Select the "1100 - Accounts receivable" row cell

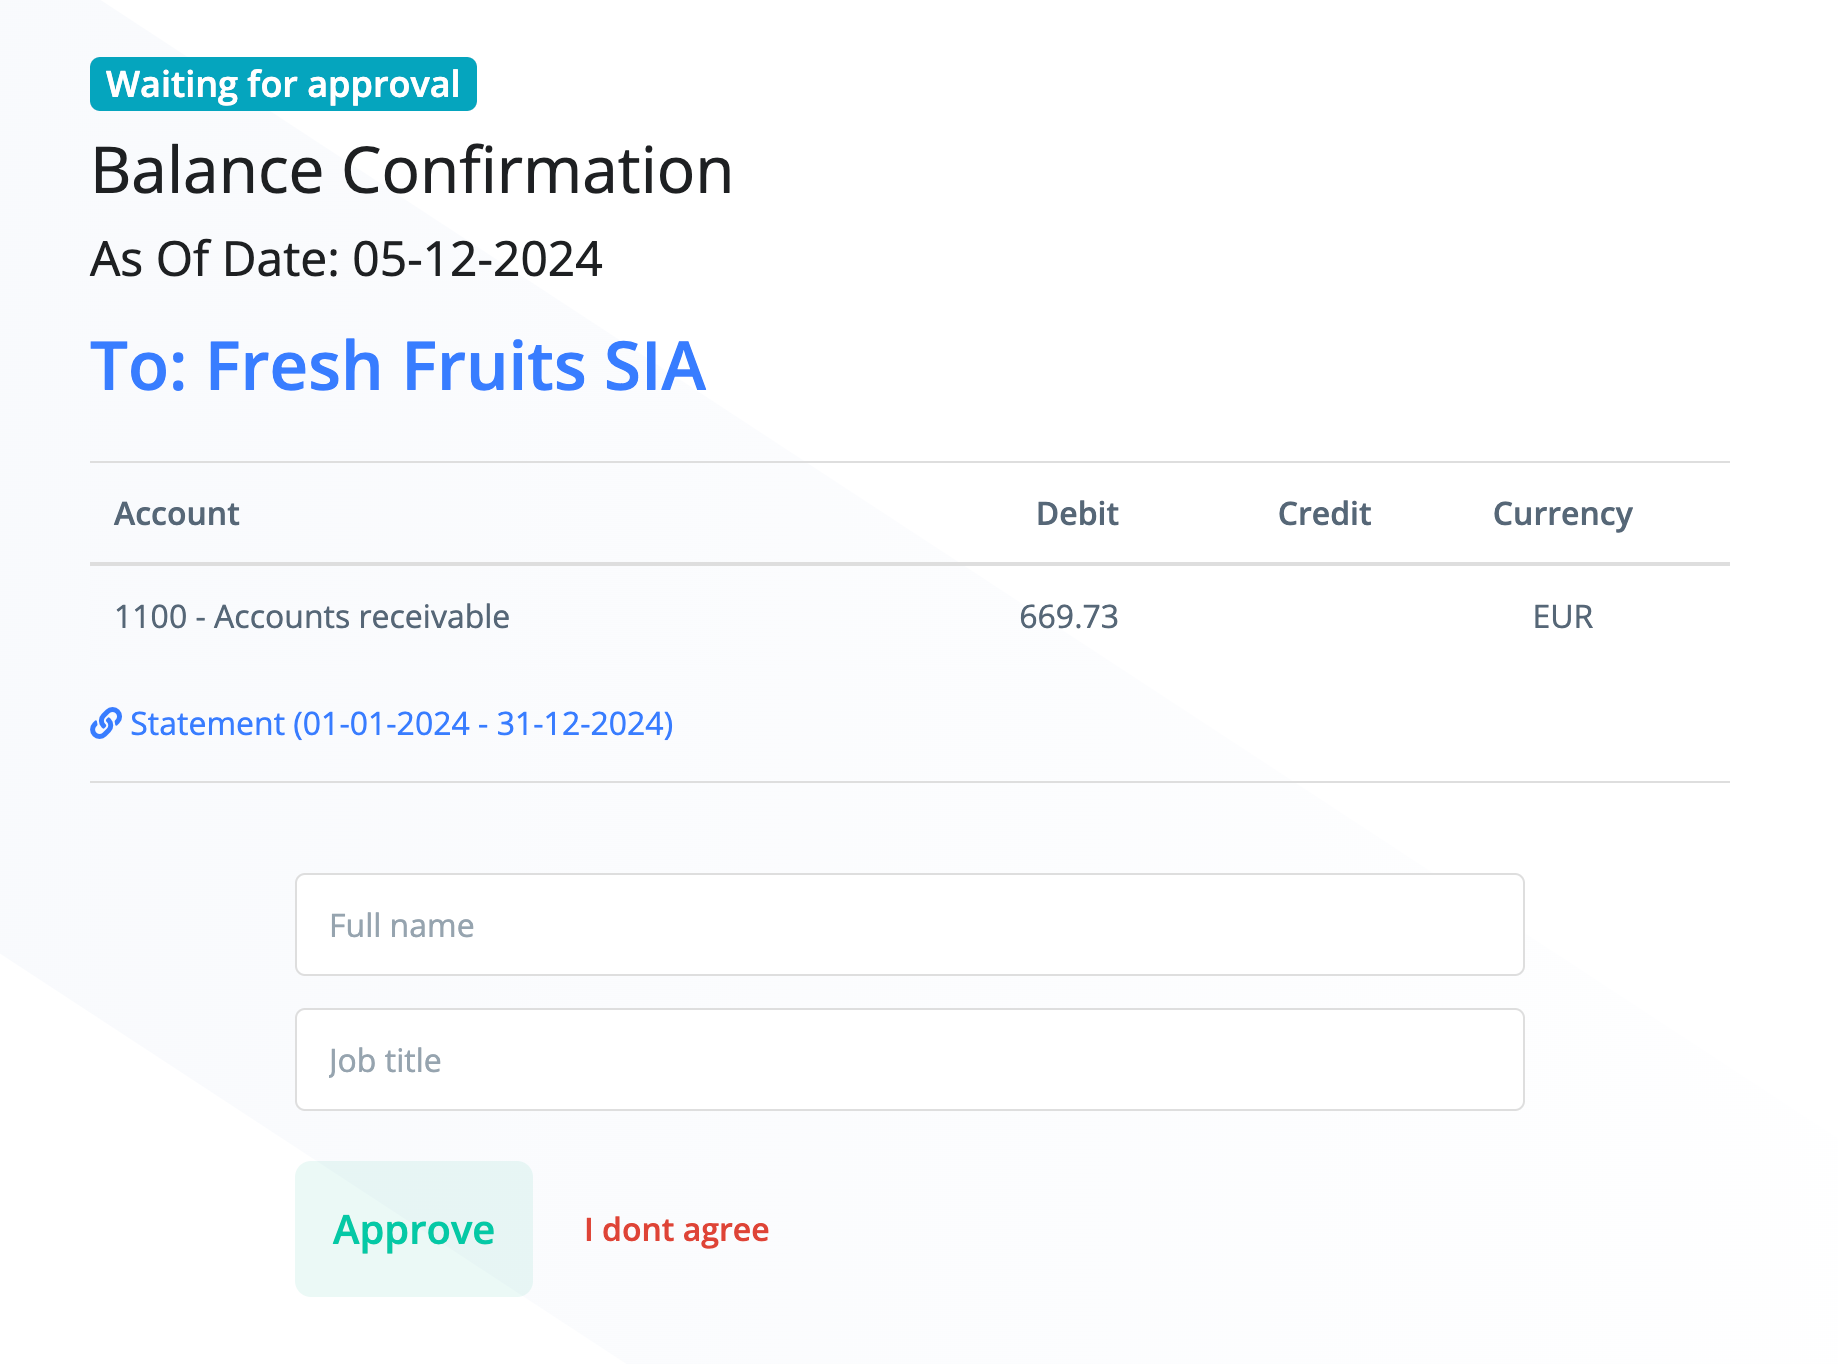pos(312,617)
